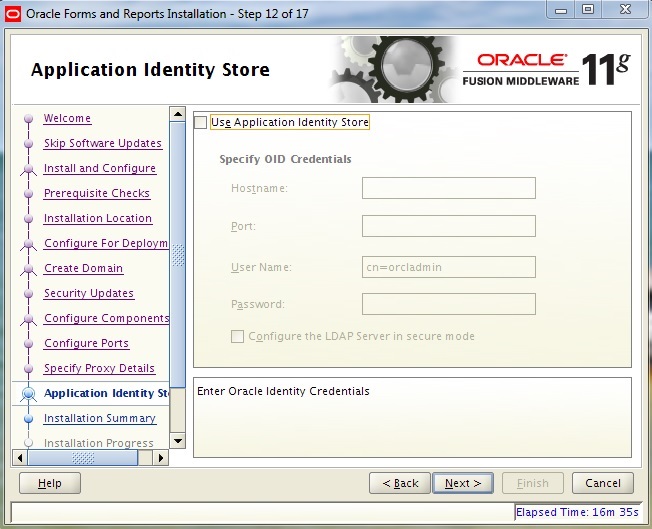
Task: Click the Installation Summary step icon
Action: [x=27, y=419]
